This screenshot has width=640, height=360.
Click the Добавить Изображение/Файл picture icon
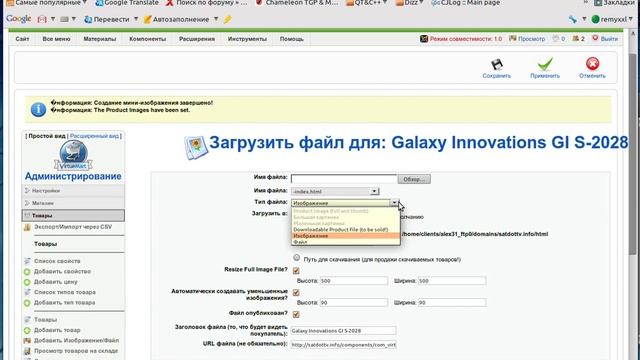click(27, 340)
